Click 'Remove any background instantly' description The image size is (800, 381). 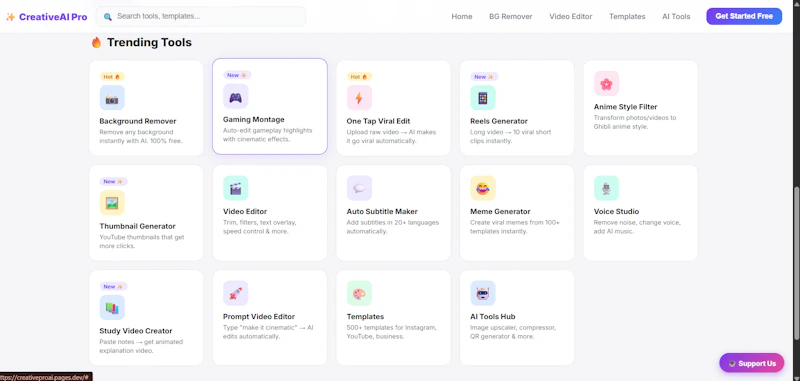141,136
